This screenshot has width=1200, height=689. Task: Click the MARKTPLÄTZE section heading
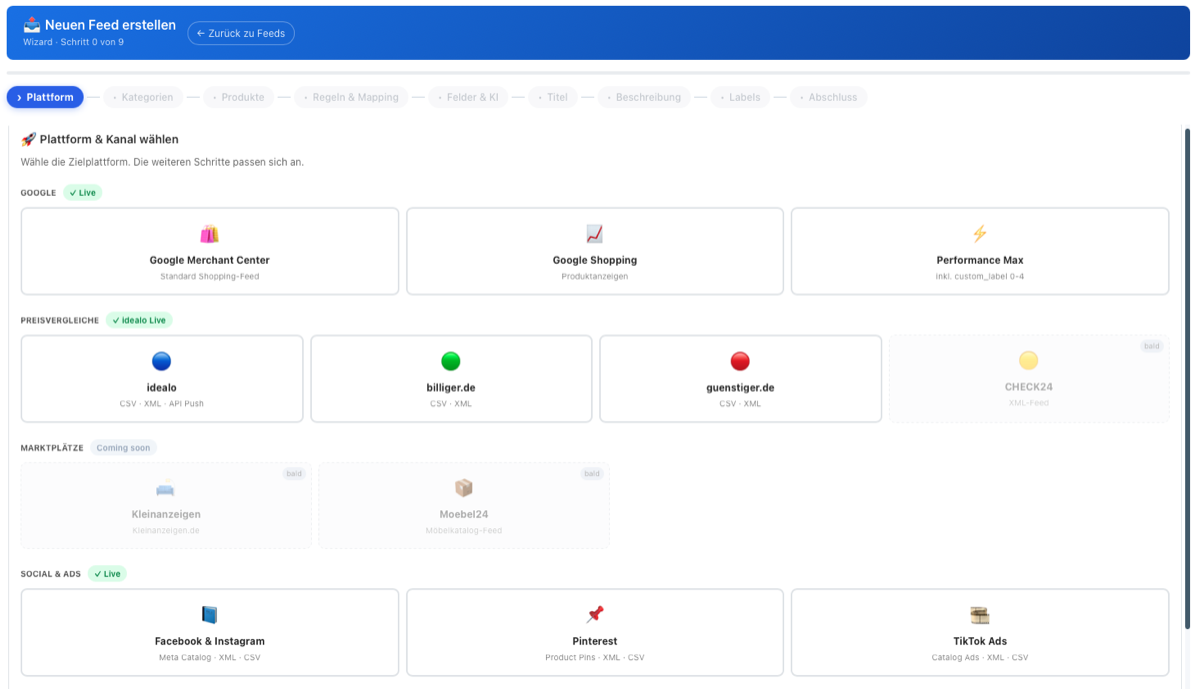point(52,448)
